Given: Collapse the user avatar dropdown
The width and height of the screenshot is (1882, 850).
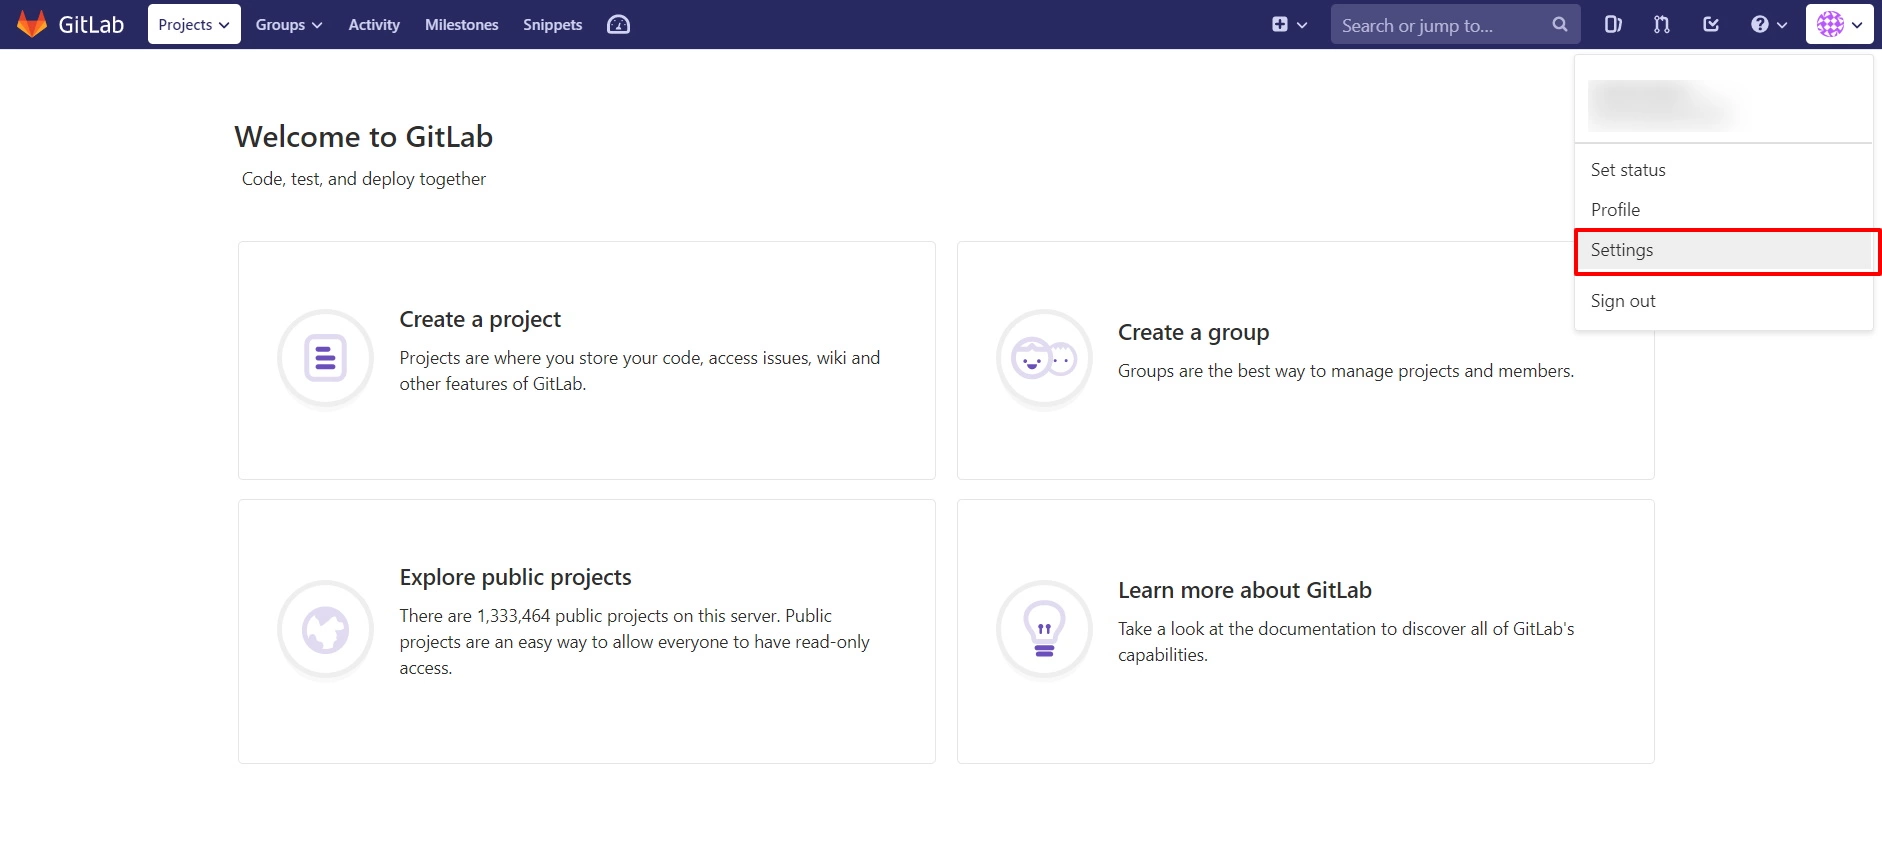Looking at the screenshot, I should coord(1840,25).
